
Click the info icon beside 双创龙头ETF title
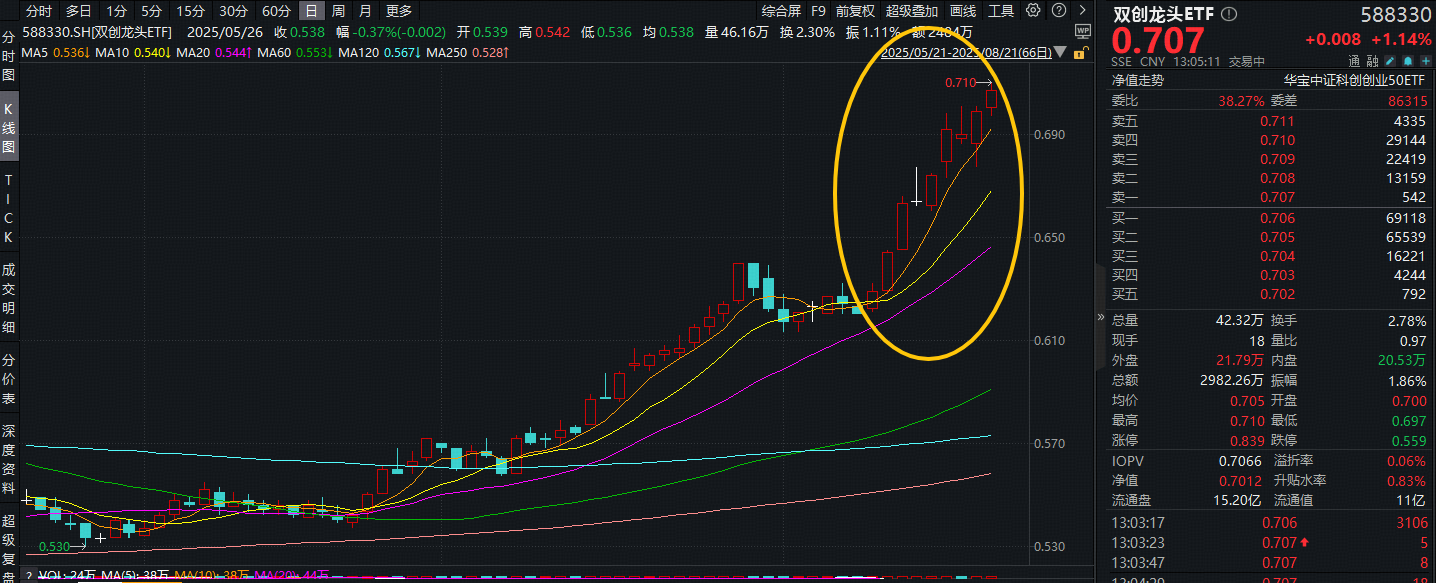[x=1229, y=15]
